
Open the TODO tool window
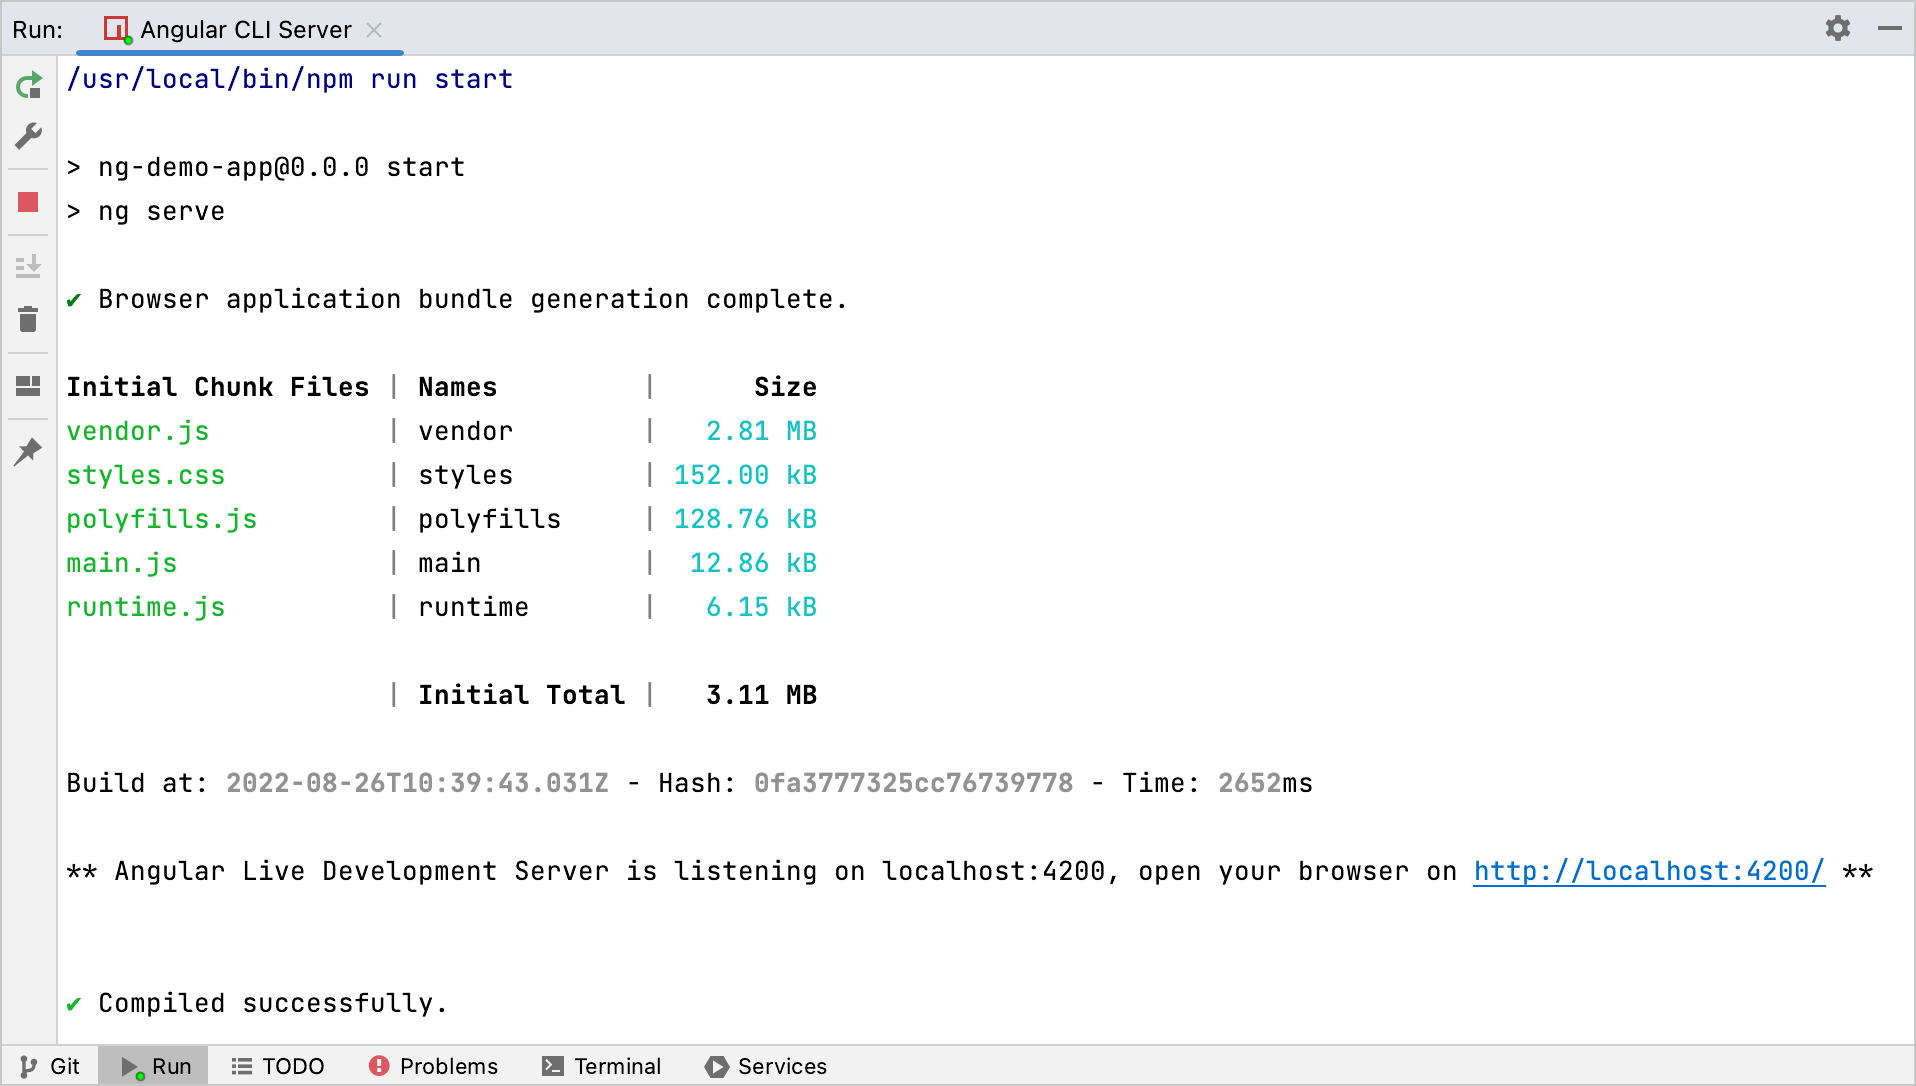pyautogui.click(x=279, y=1066)
